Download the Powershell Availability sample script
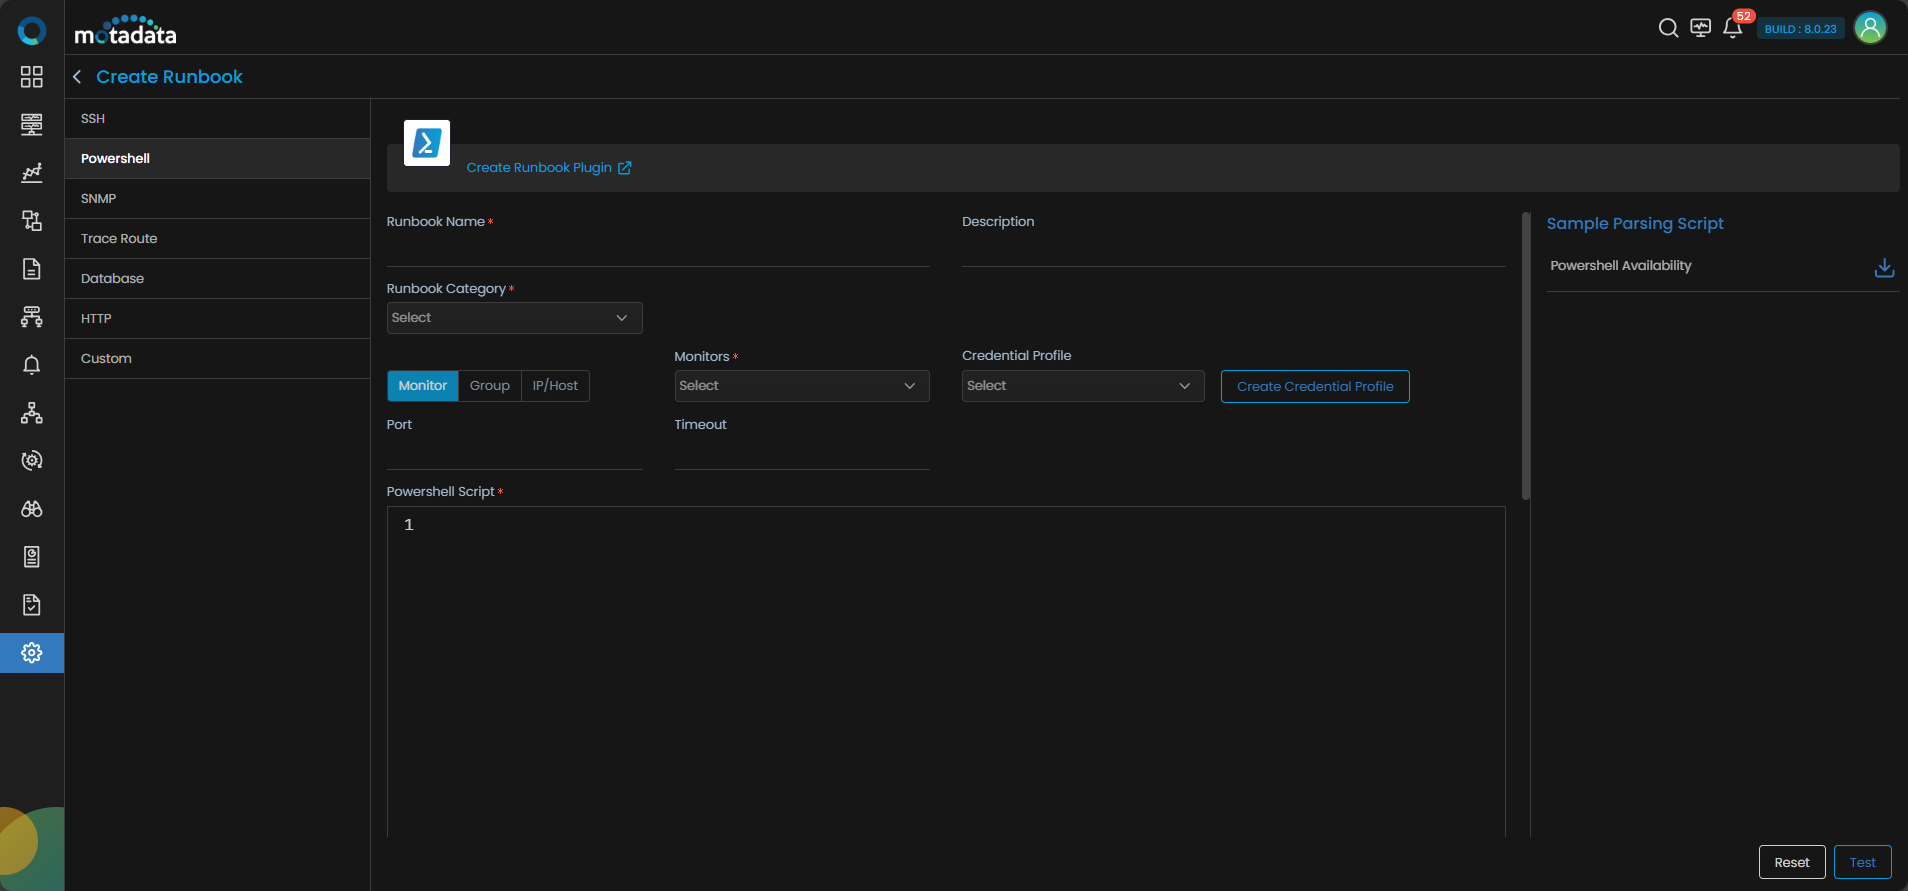This screenshot has height=891, width=1908. click(1884, 267)
